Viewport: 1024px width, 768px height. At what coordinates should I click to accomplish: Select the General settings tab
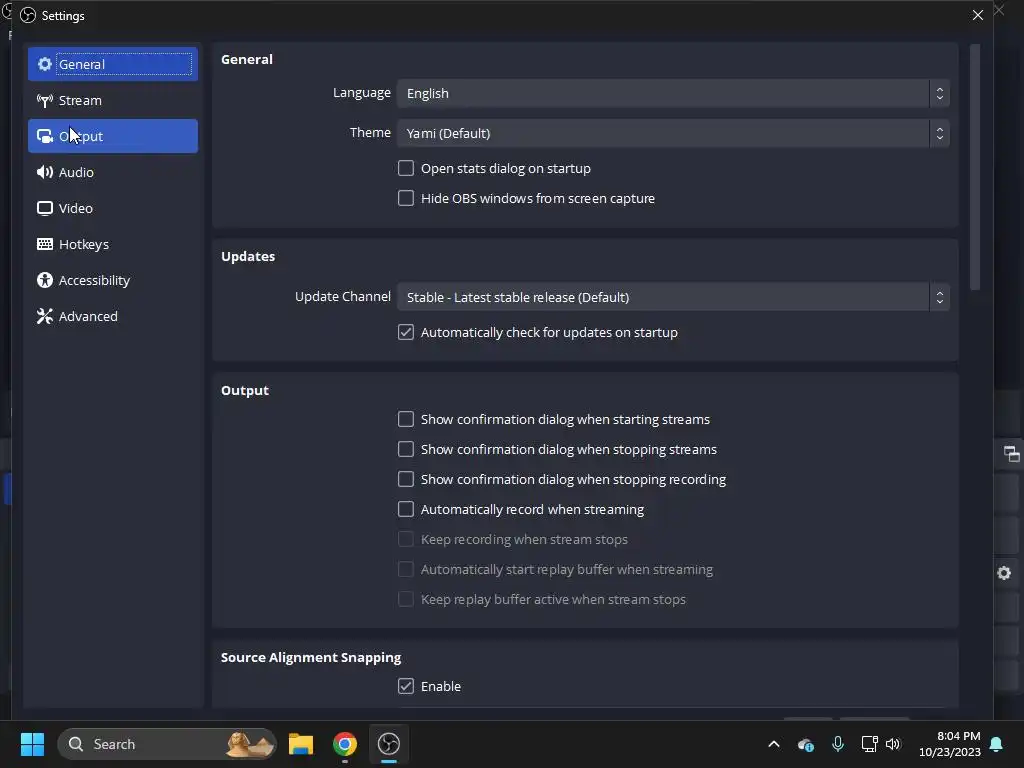(113, 64)
